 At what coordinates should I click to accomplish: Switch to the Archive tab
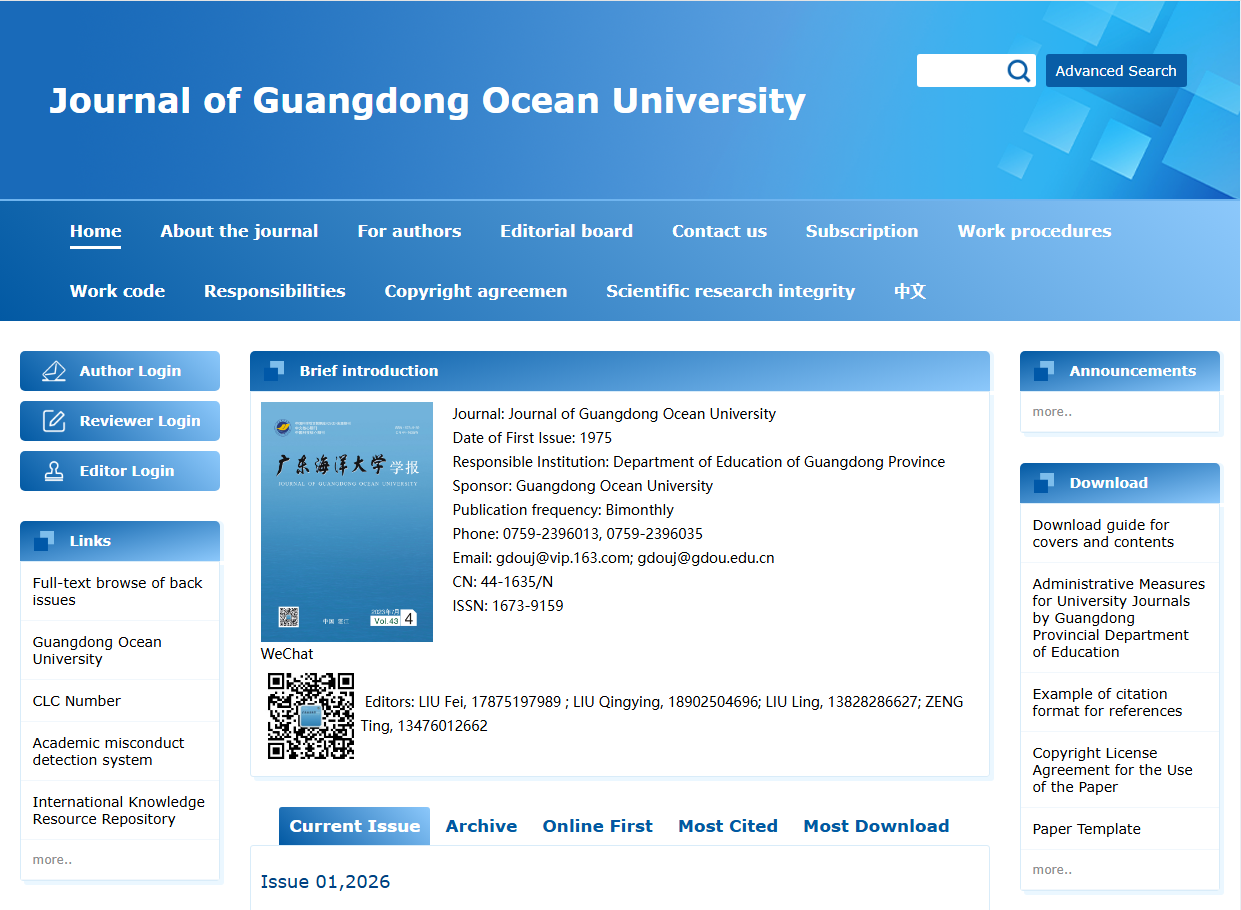[x=481, y=826]
